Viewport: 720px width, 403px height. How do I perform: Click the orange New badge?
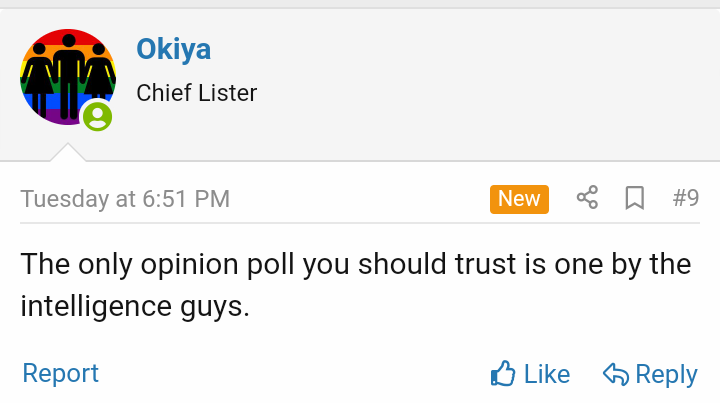519,198
